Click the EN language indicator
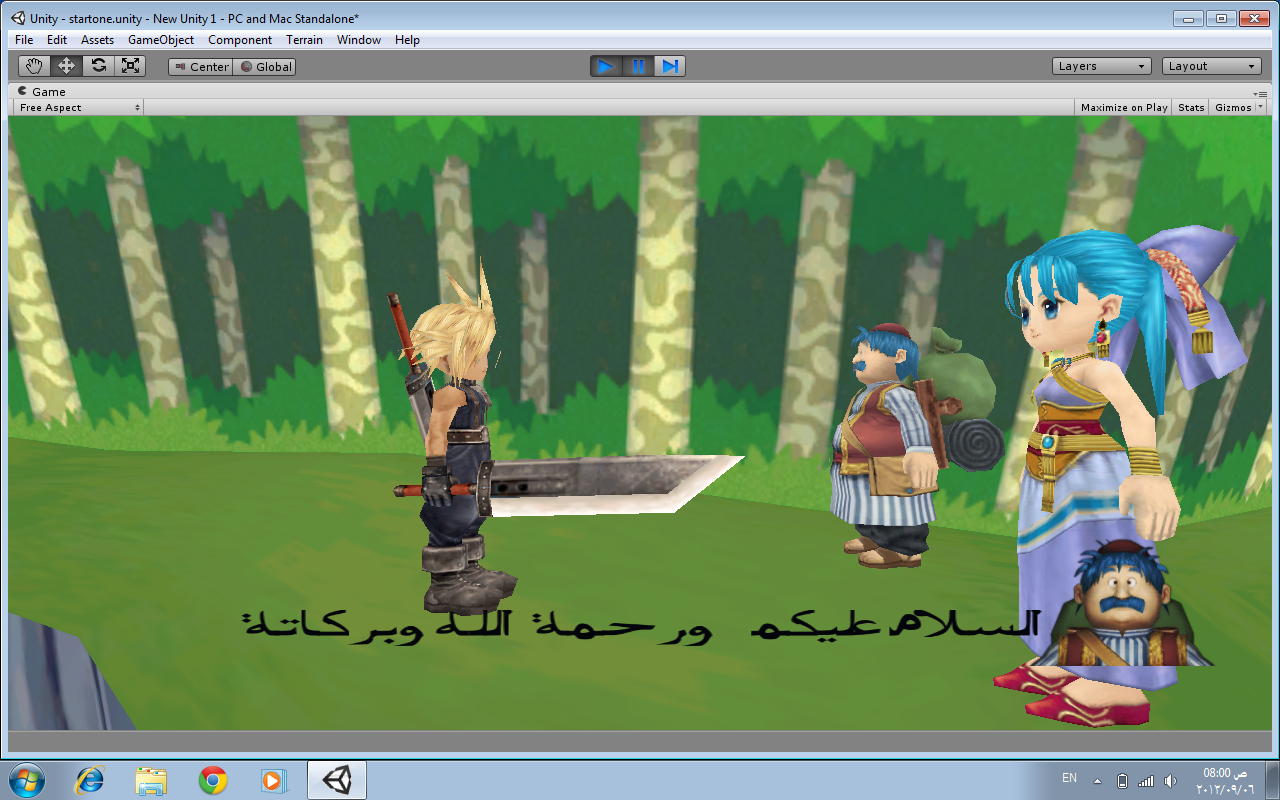This screenshot has width=1280, height=800. coord(1069,778)
